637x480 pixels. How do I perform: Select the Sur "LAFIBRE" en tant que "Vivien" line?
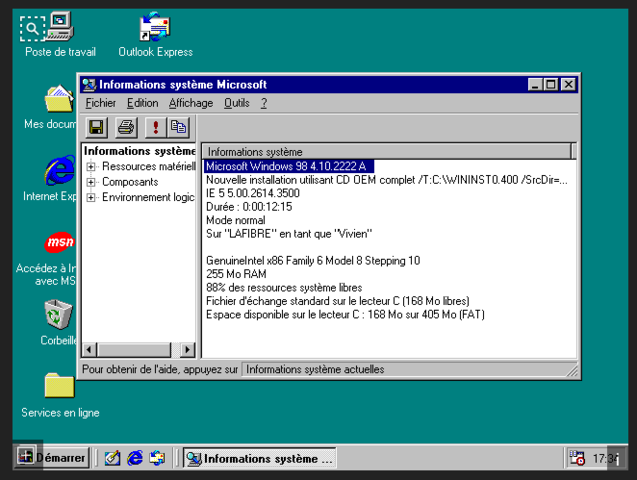tap(289, 234)
